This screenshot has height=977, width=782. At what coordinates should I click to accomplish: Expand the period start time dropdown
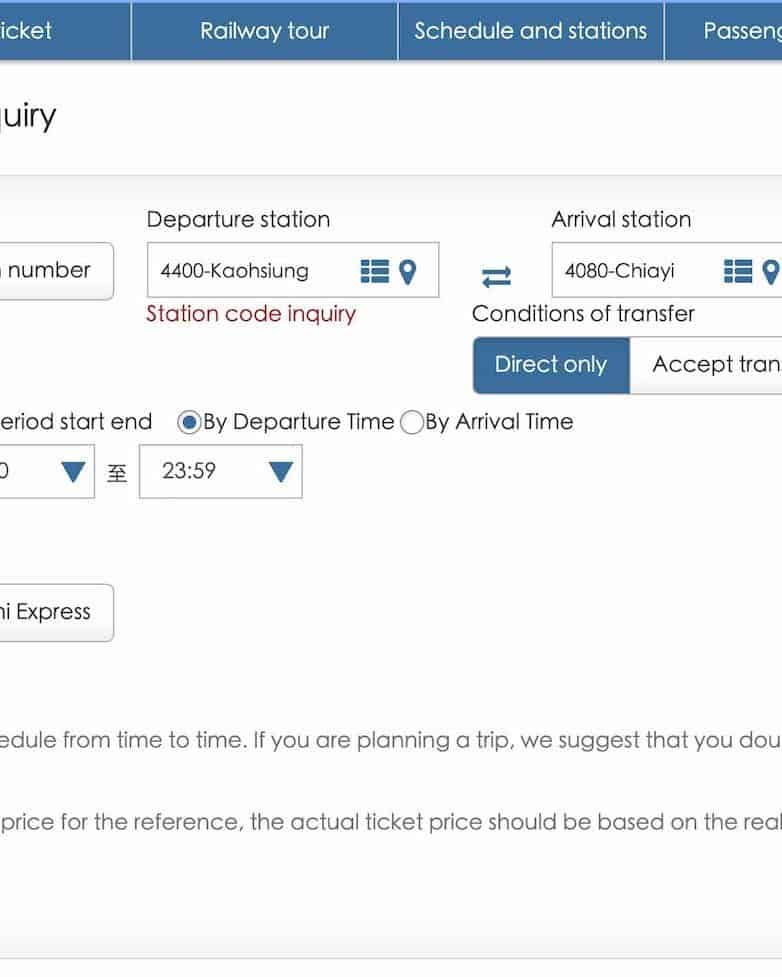(x=73, y=471)
